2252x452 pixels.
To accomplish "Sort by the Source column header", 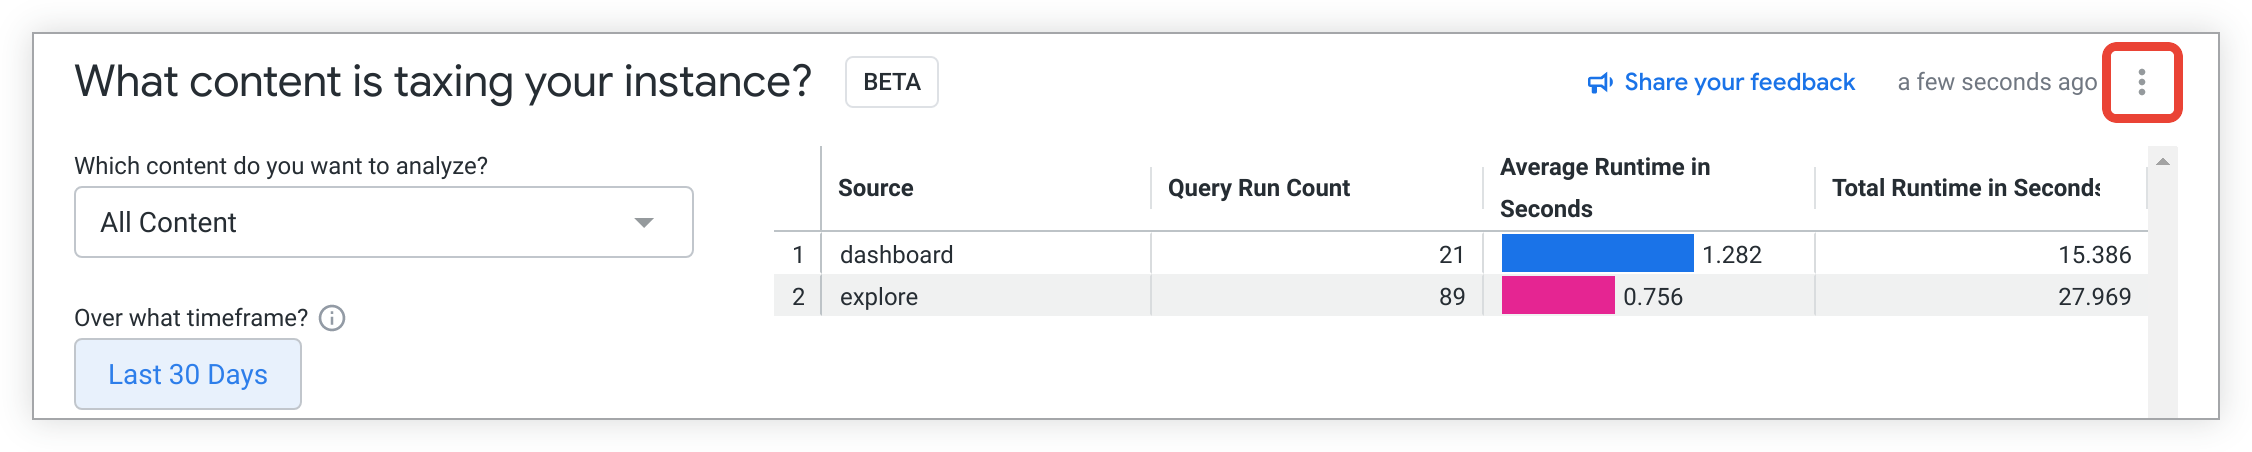I will (875, 188).
